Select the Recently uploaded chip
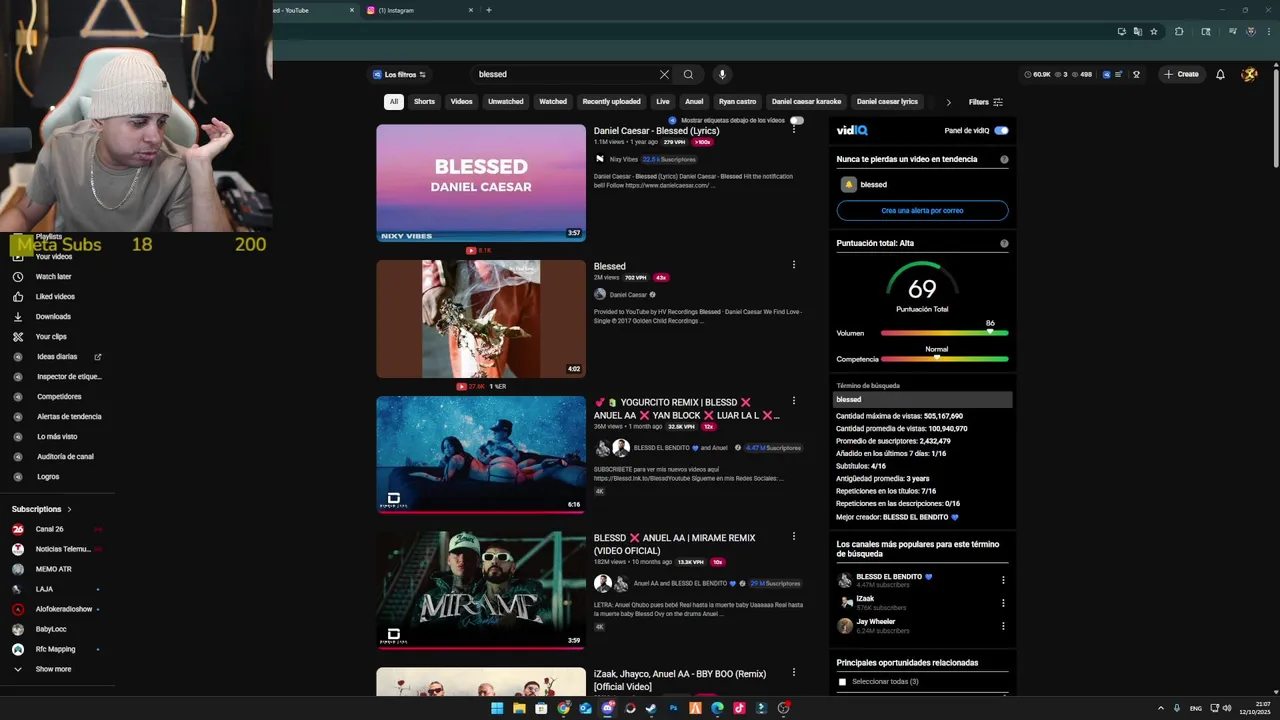 tap(612, 102)
